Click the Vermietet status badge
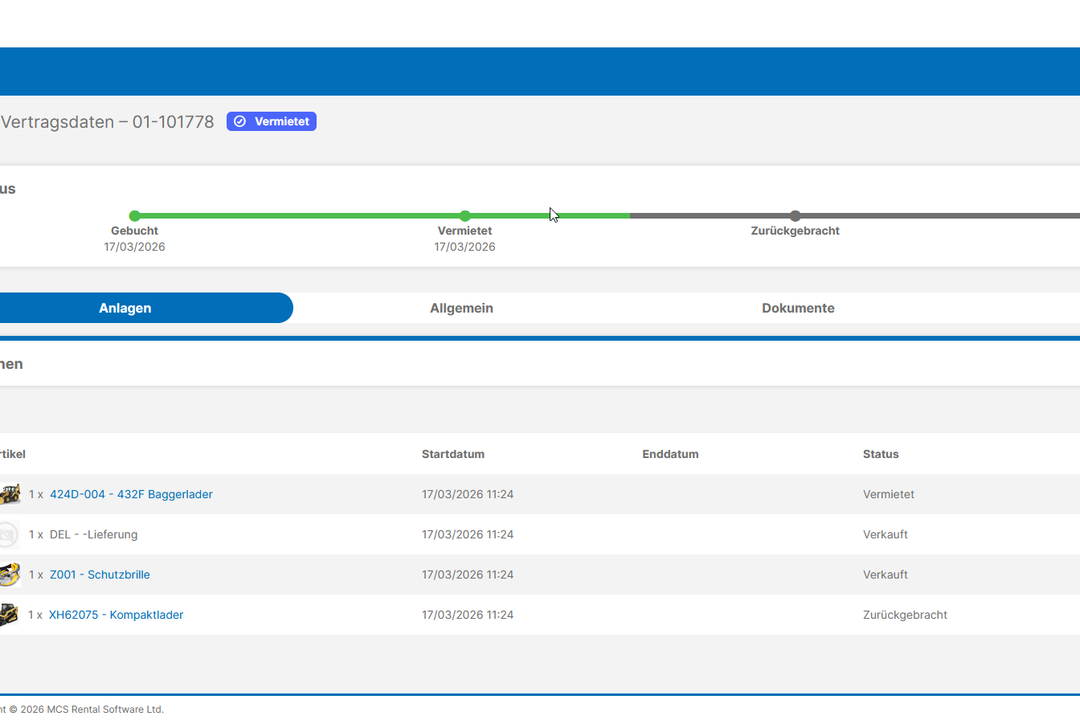1080x720 pixels. click(271, 121)
